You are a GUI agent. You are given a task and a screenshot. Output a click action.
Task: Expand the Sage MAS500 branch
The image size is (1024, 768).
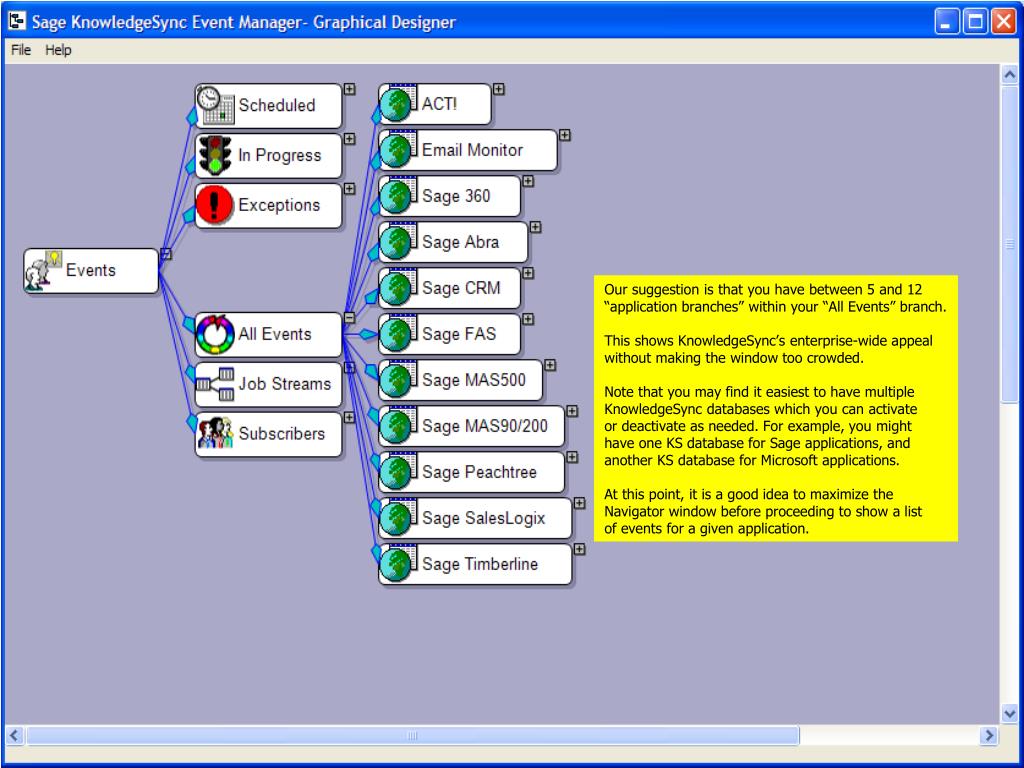[x=551, y=365]
